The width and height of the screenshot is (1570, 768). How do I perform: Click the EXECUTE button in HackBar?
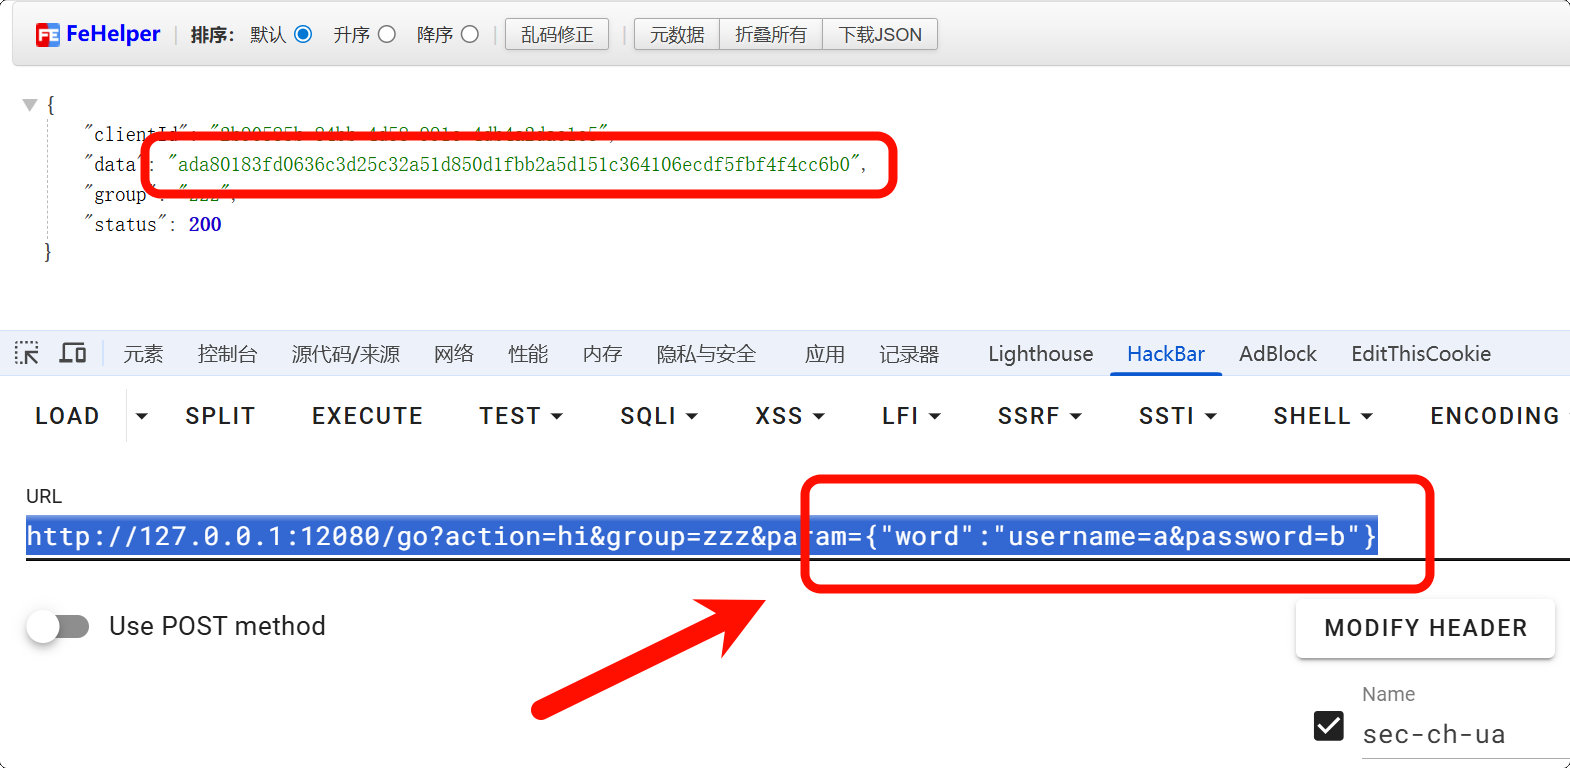pos(367,416)
